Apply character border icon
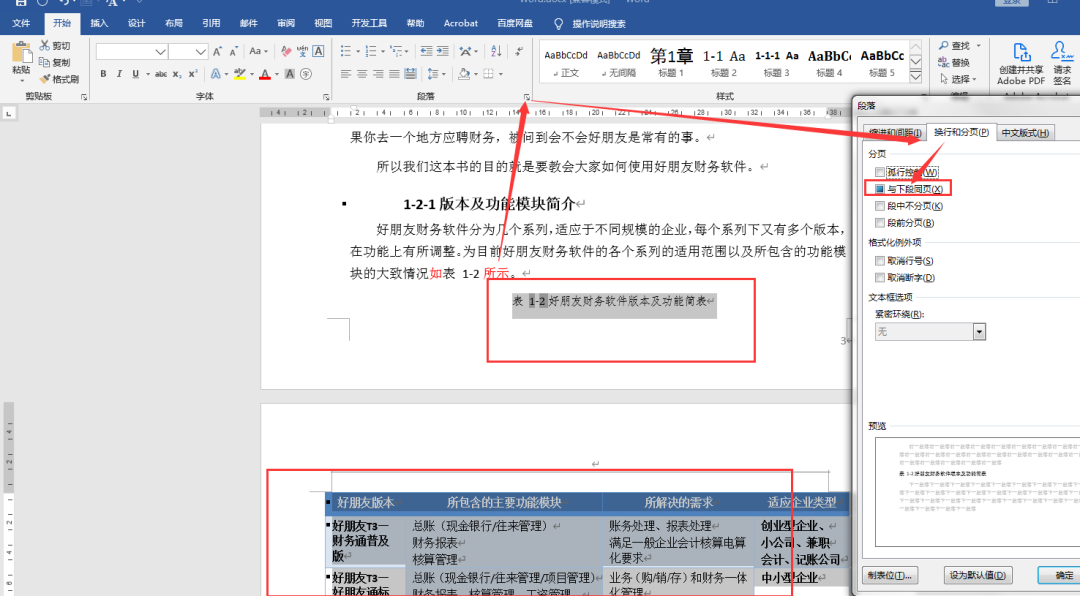1080x596 pixels. tap(318, 51)
